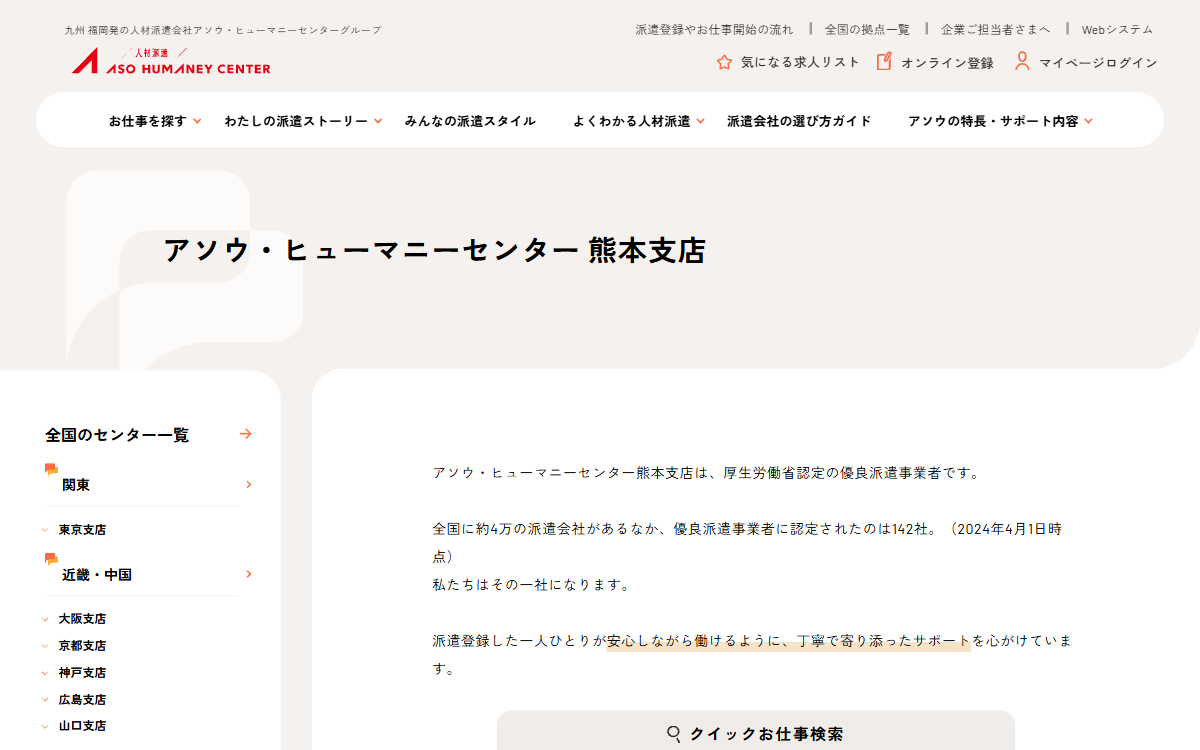Image resolution: width=1200 pixels, height=750 pixels.
Task: Open the 山口支店 branch link
Action: click(x=82, y=726)
